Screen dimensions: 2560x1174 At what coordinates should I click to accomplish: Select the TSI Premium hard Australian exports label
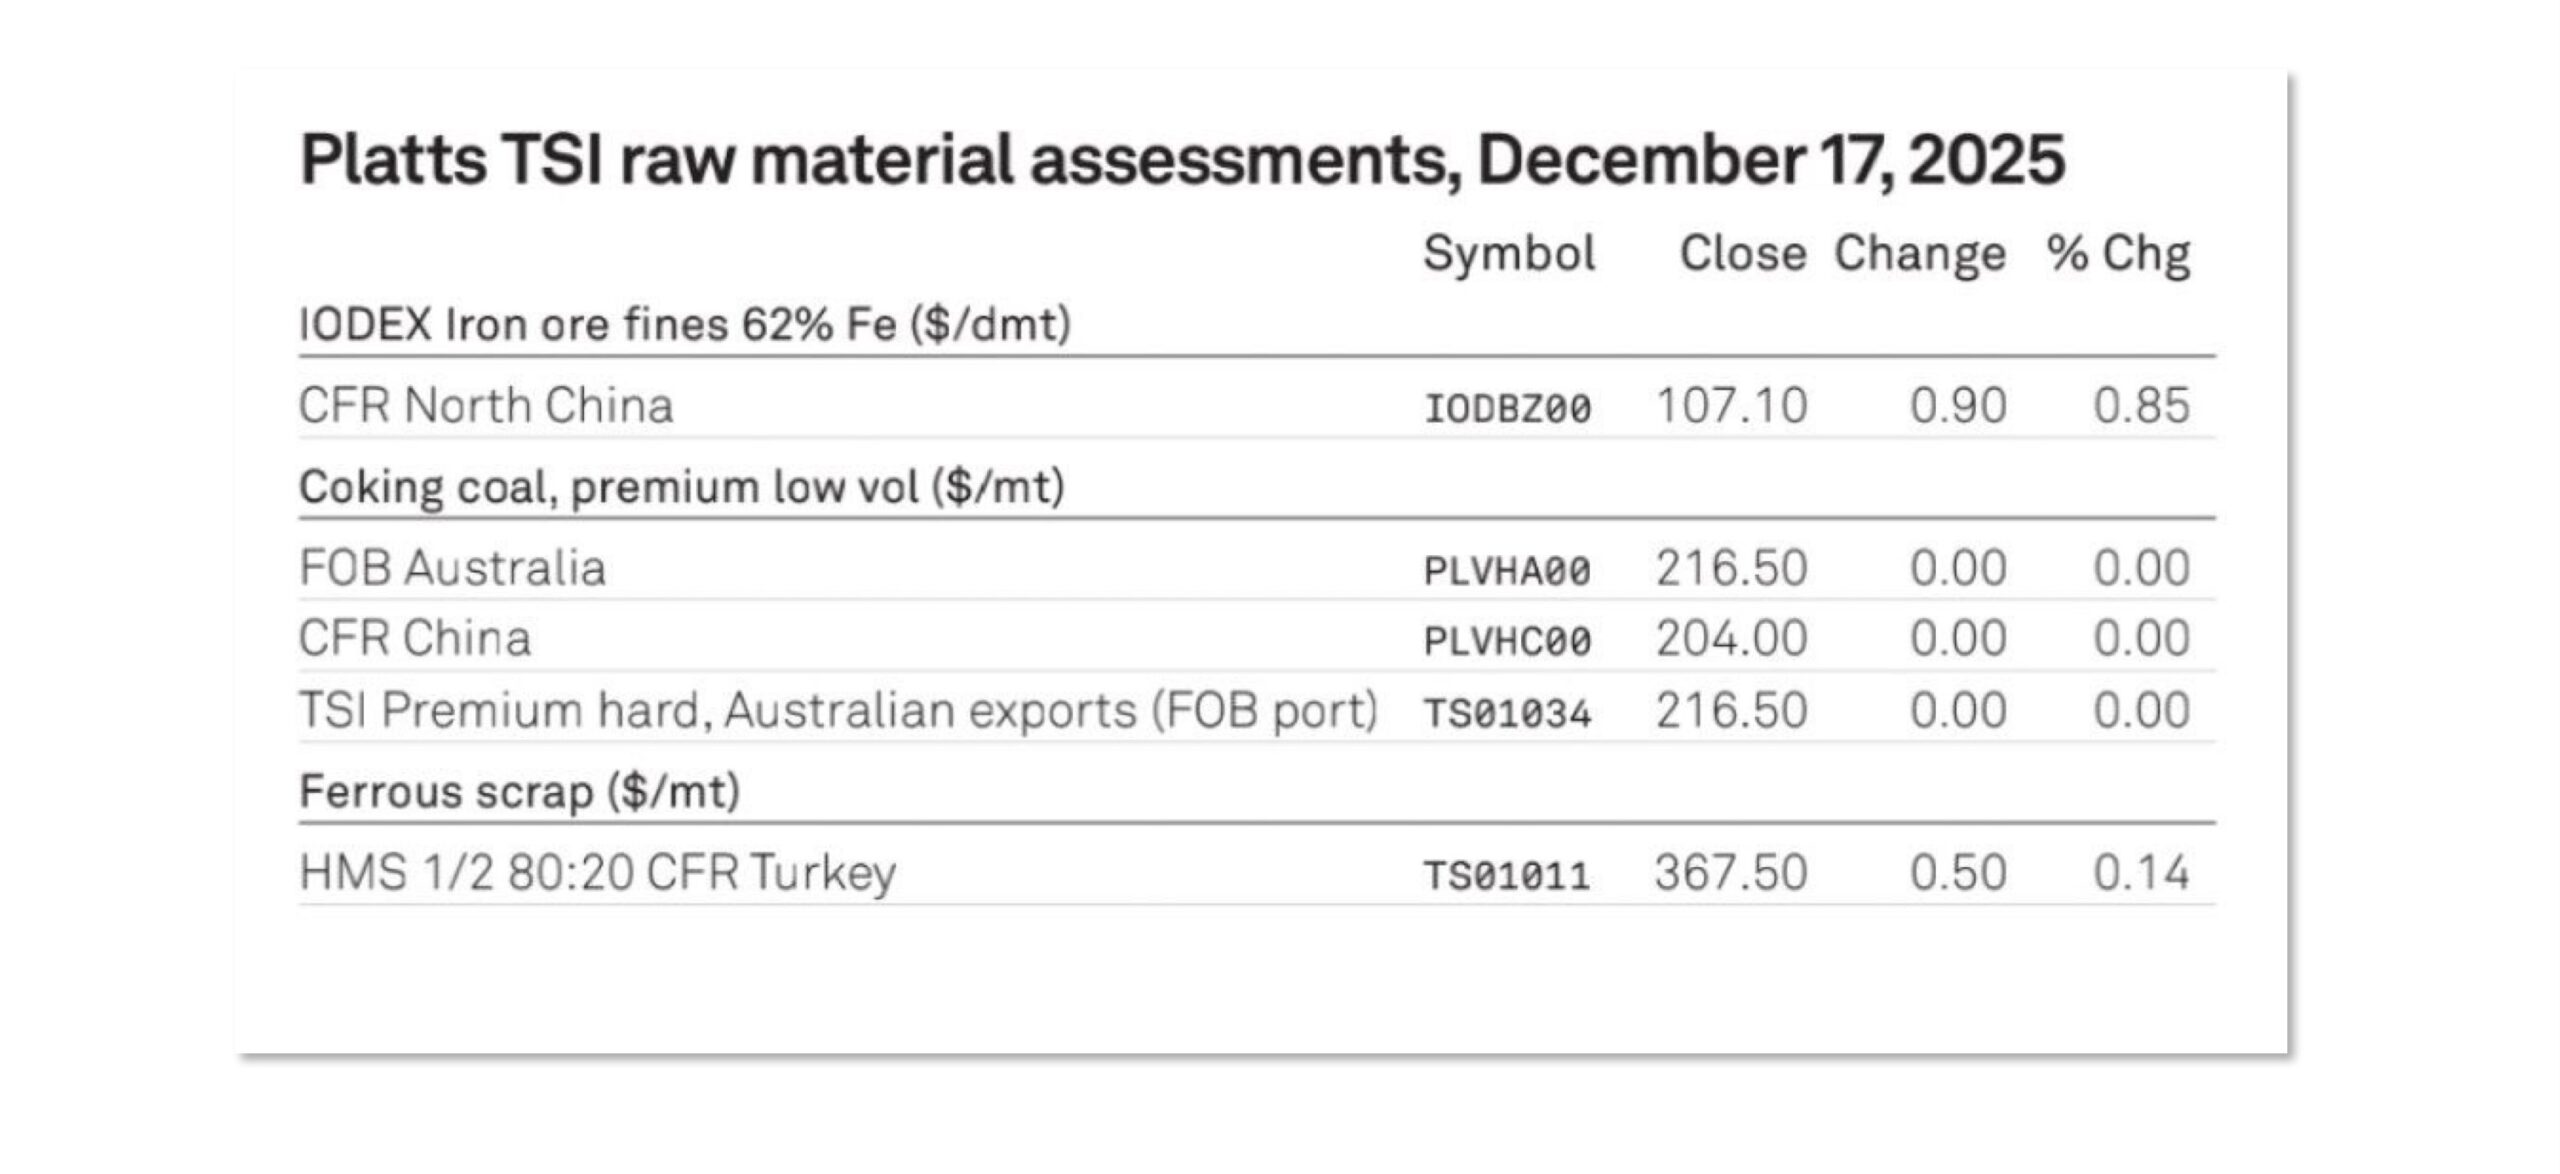(x=838, y=711)
